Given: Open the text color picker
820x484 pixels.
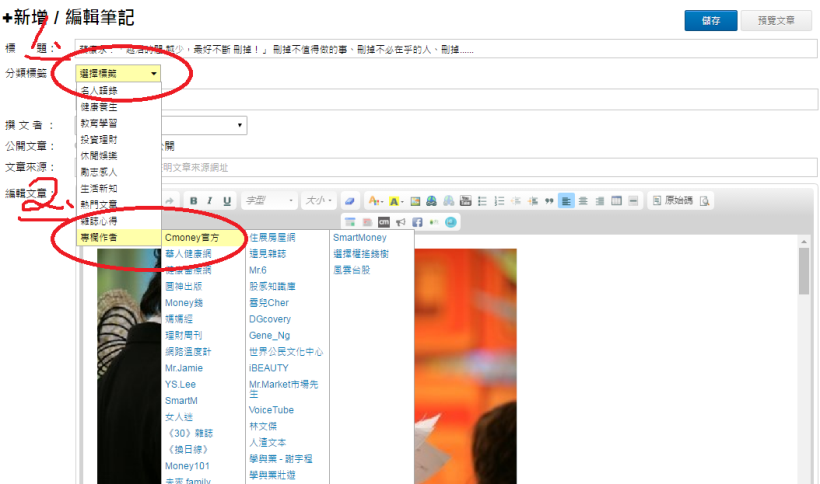Looking at the screenshot, I should pyautogui.click(x=375, y=201).
